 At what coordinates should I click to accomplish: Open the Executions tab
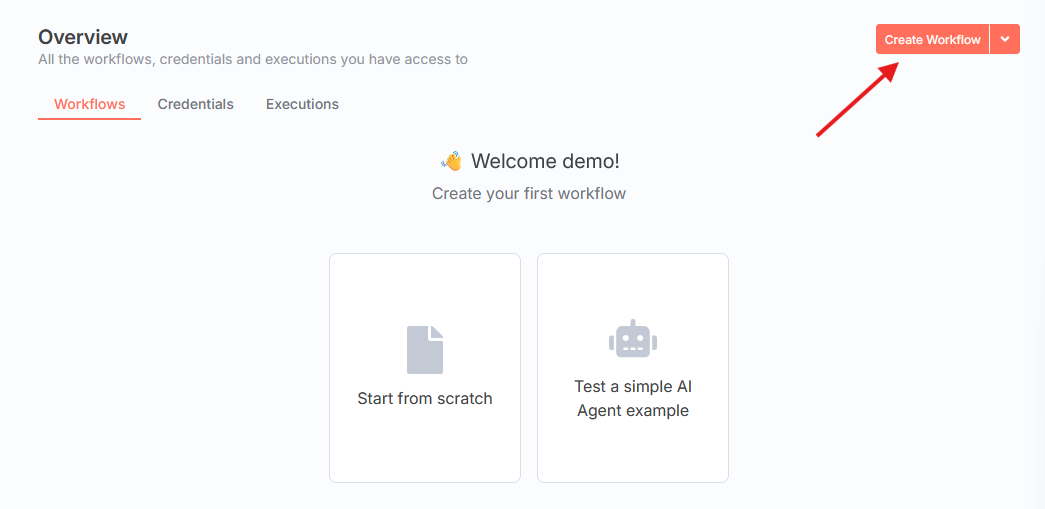[x=302, y=104]
